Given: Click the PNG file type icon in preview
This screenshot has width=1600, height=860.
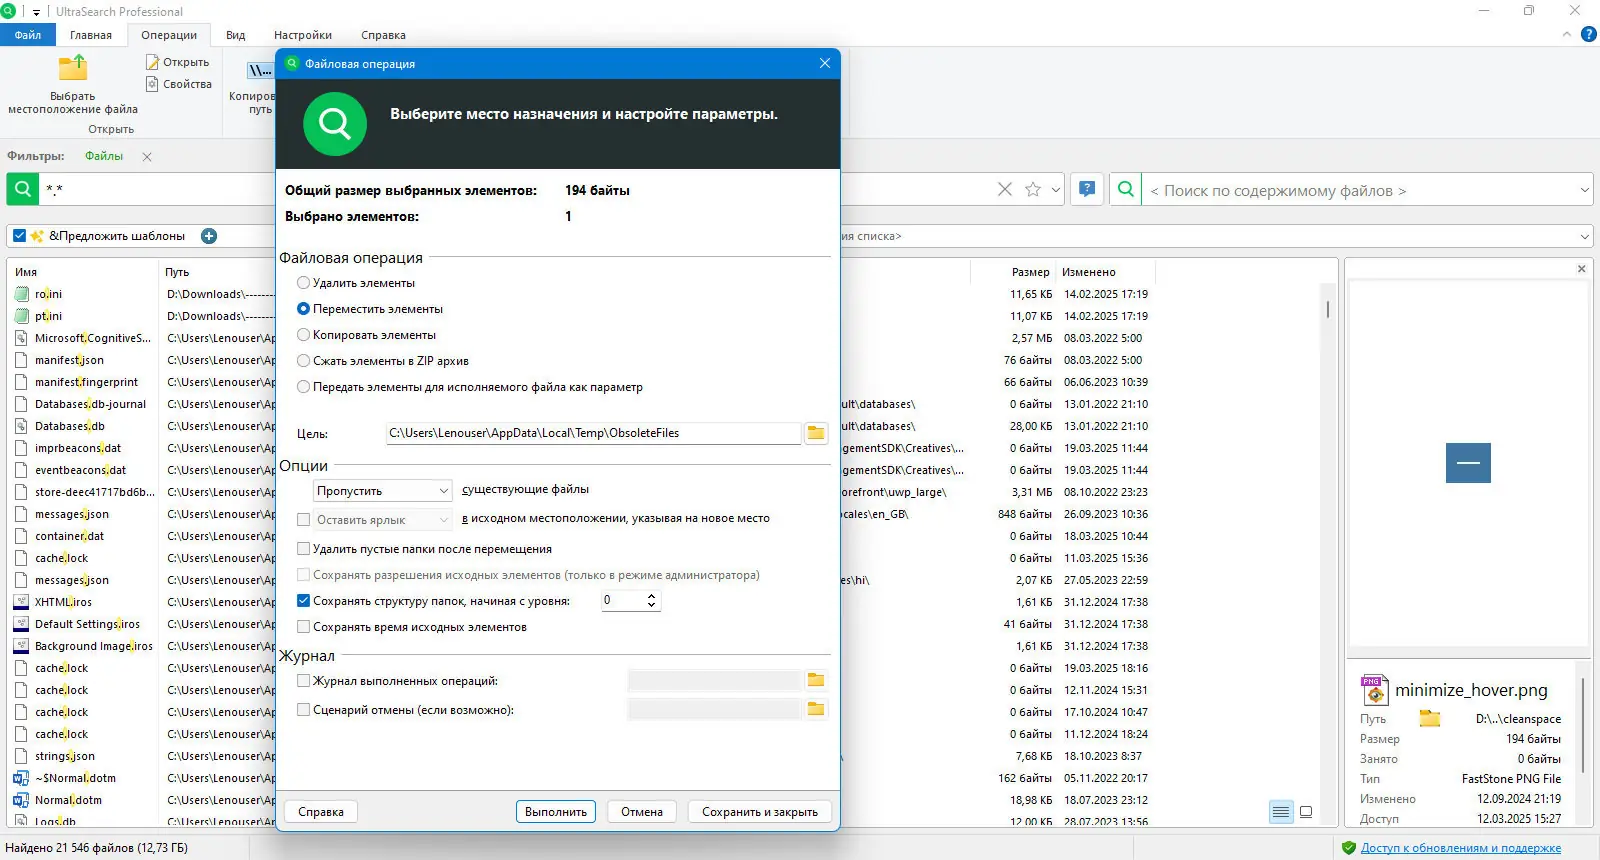Looking at the screenshot, I should pos(1374,690).
